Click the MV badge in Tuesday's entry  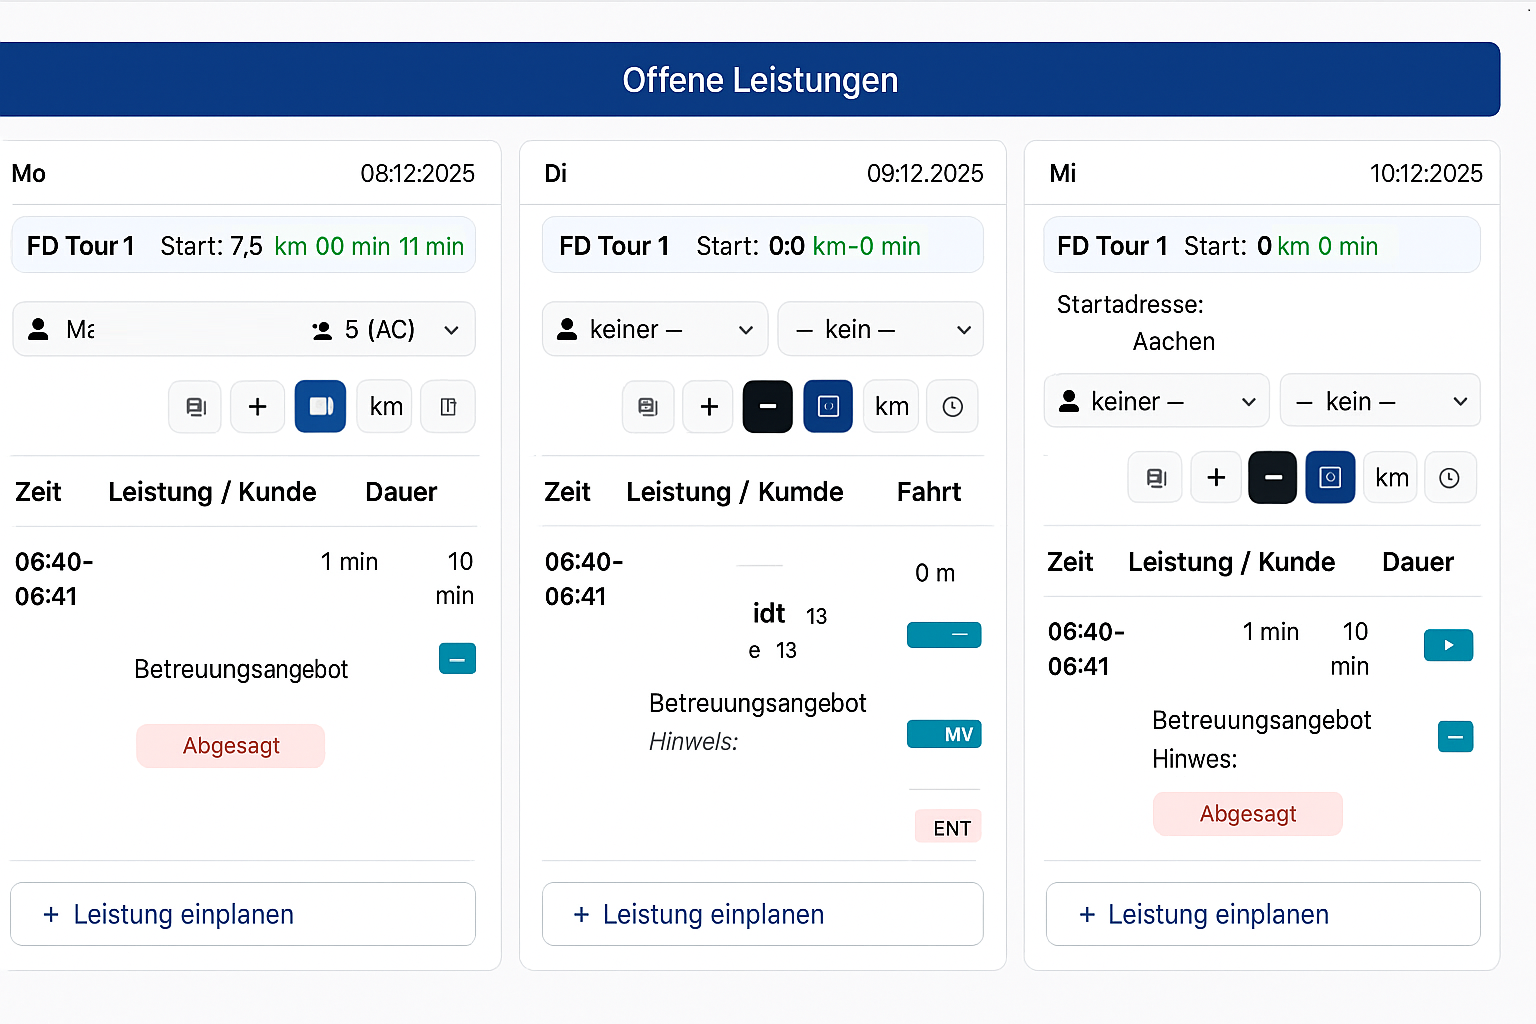click(x=944, y=734)
